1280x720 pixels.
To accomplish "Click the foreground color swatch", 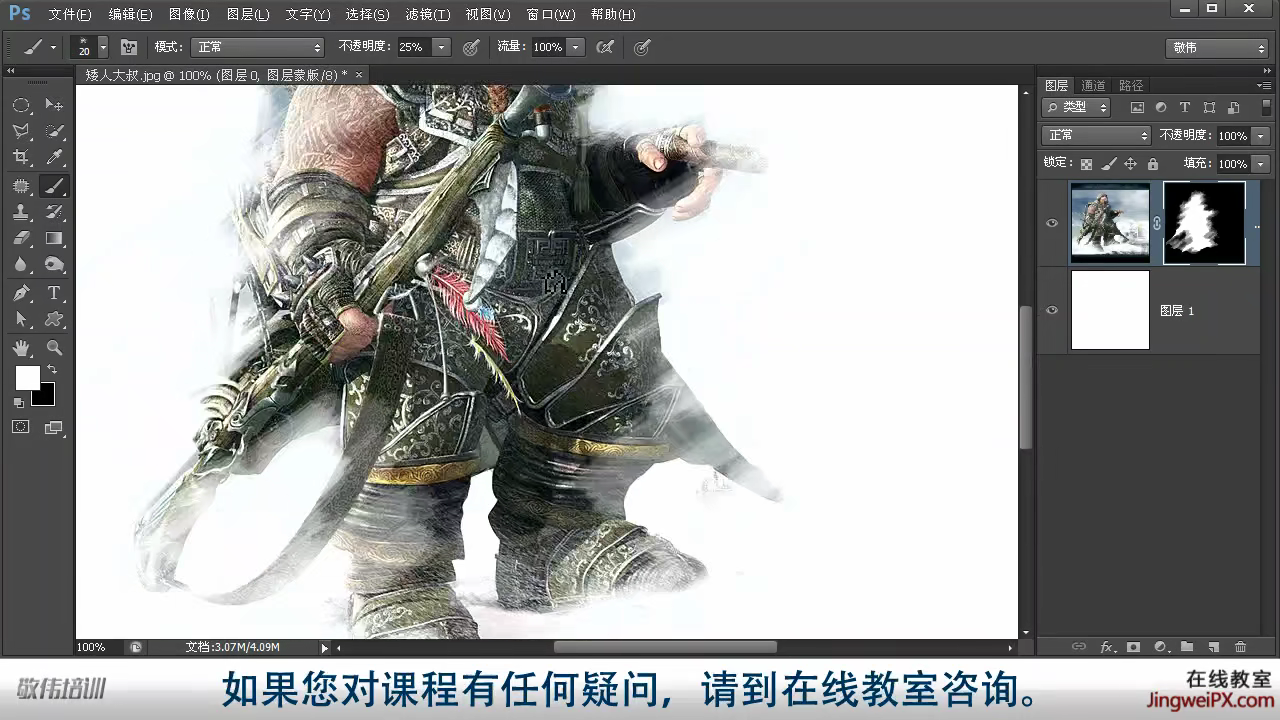I will coord(27,378).
